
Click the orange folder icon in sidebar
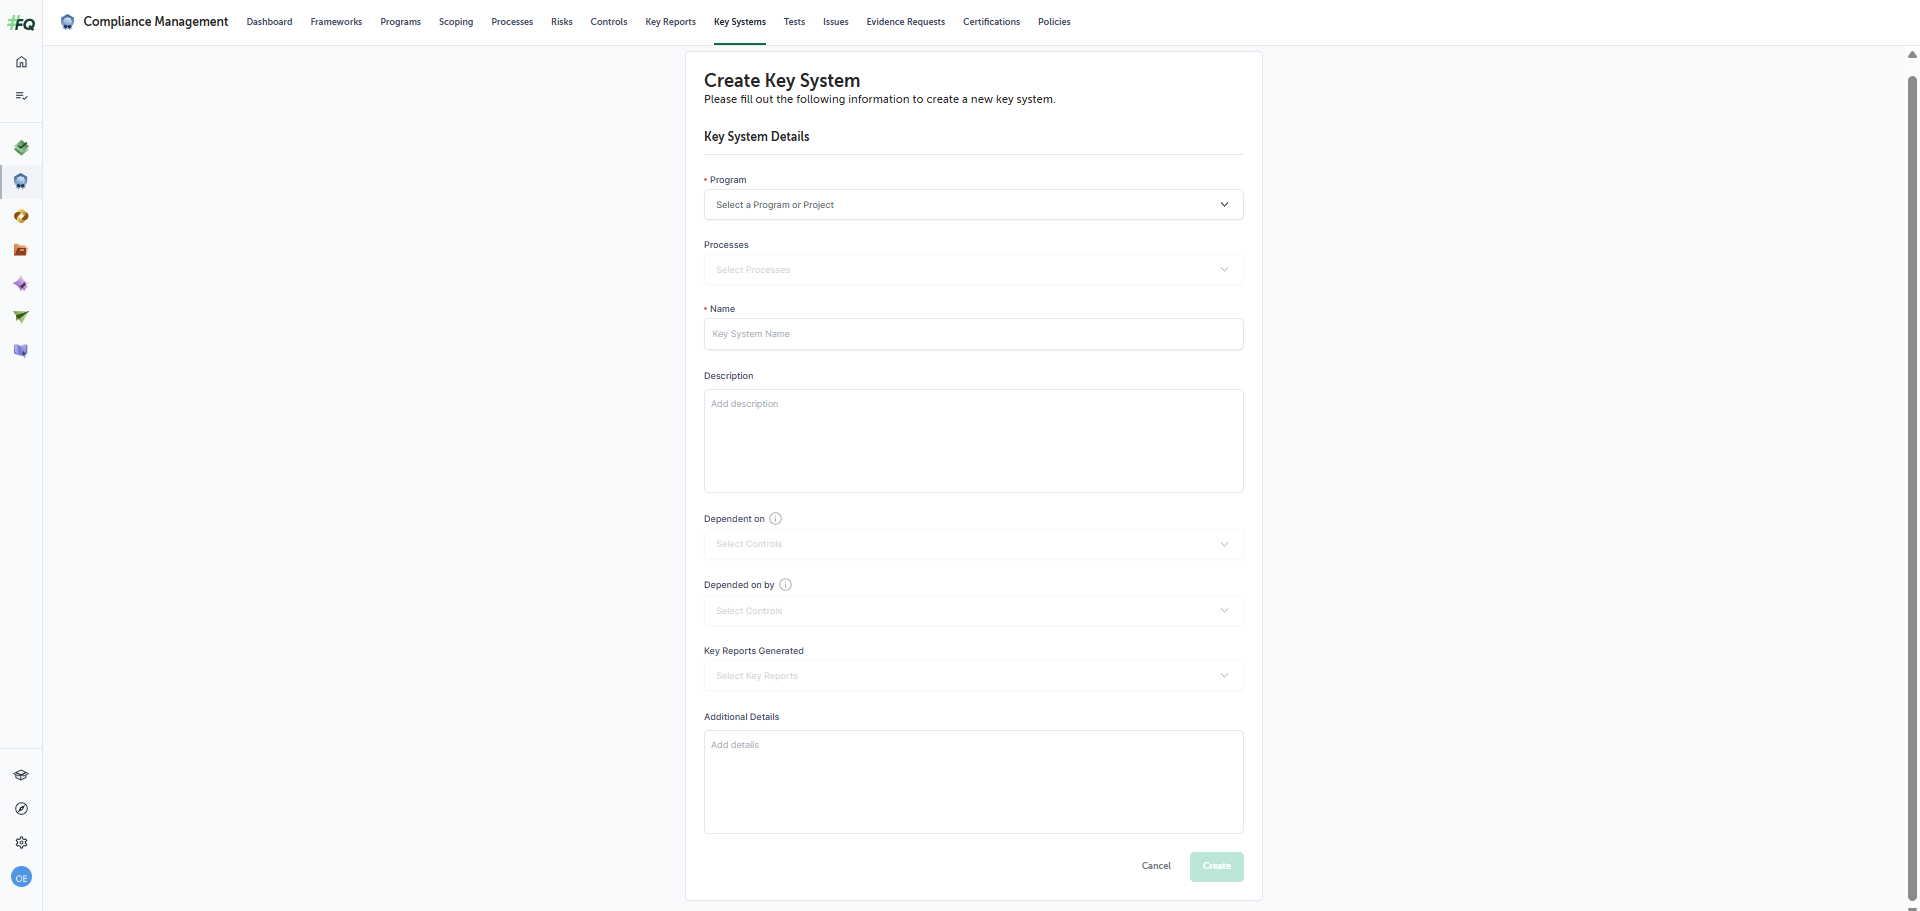click(21, 250)
